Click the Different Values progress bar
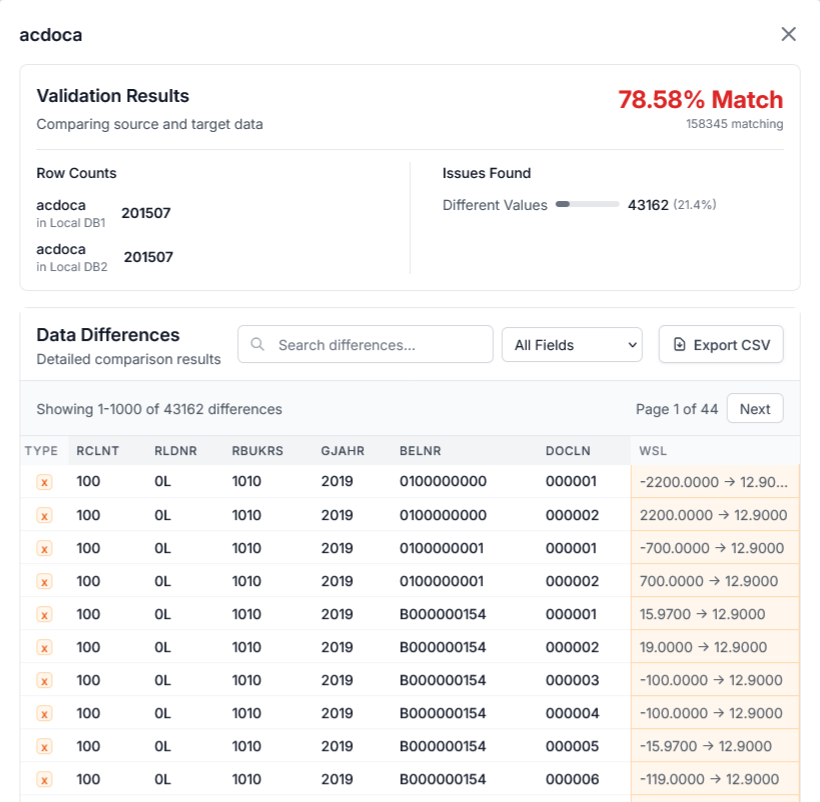Screen dimensions: 820x802 [x=587, y=205]
